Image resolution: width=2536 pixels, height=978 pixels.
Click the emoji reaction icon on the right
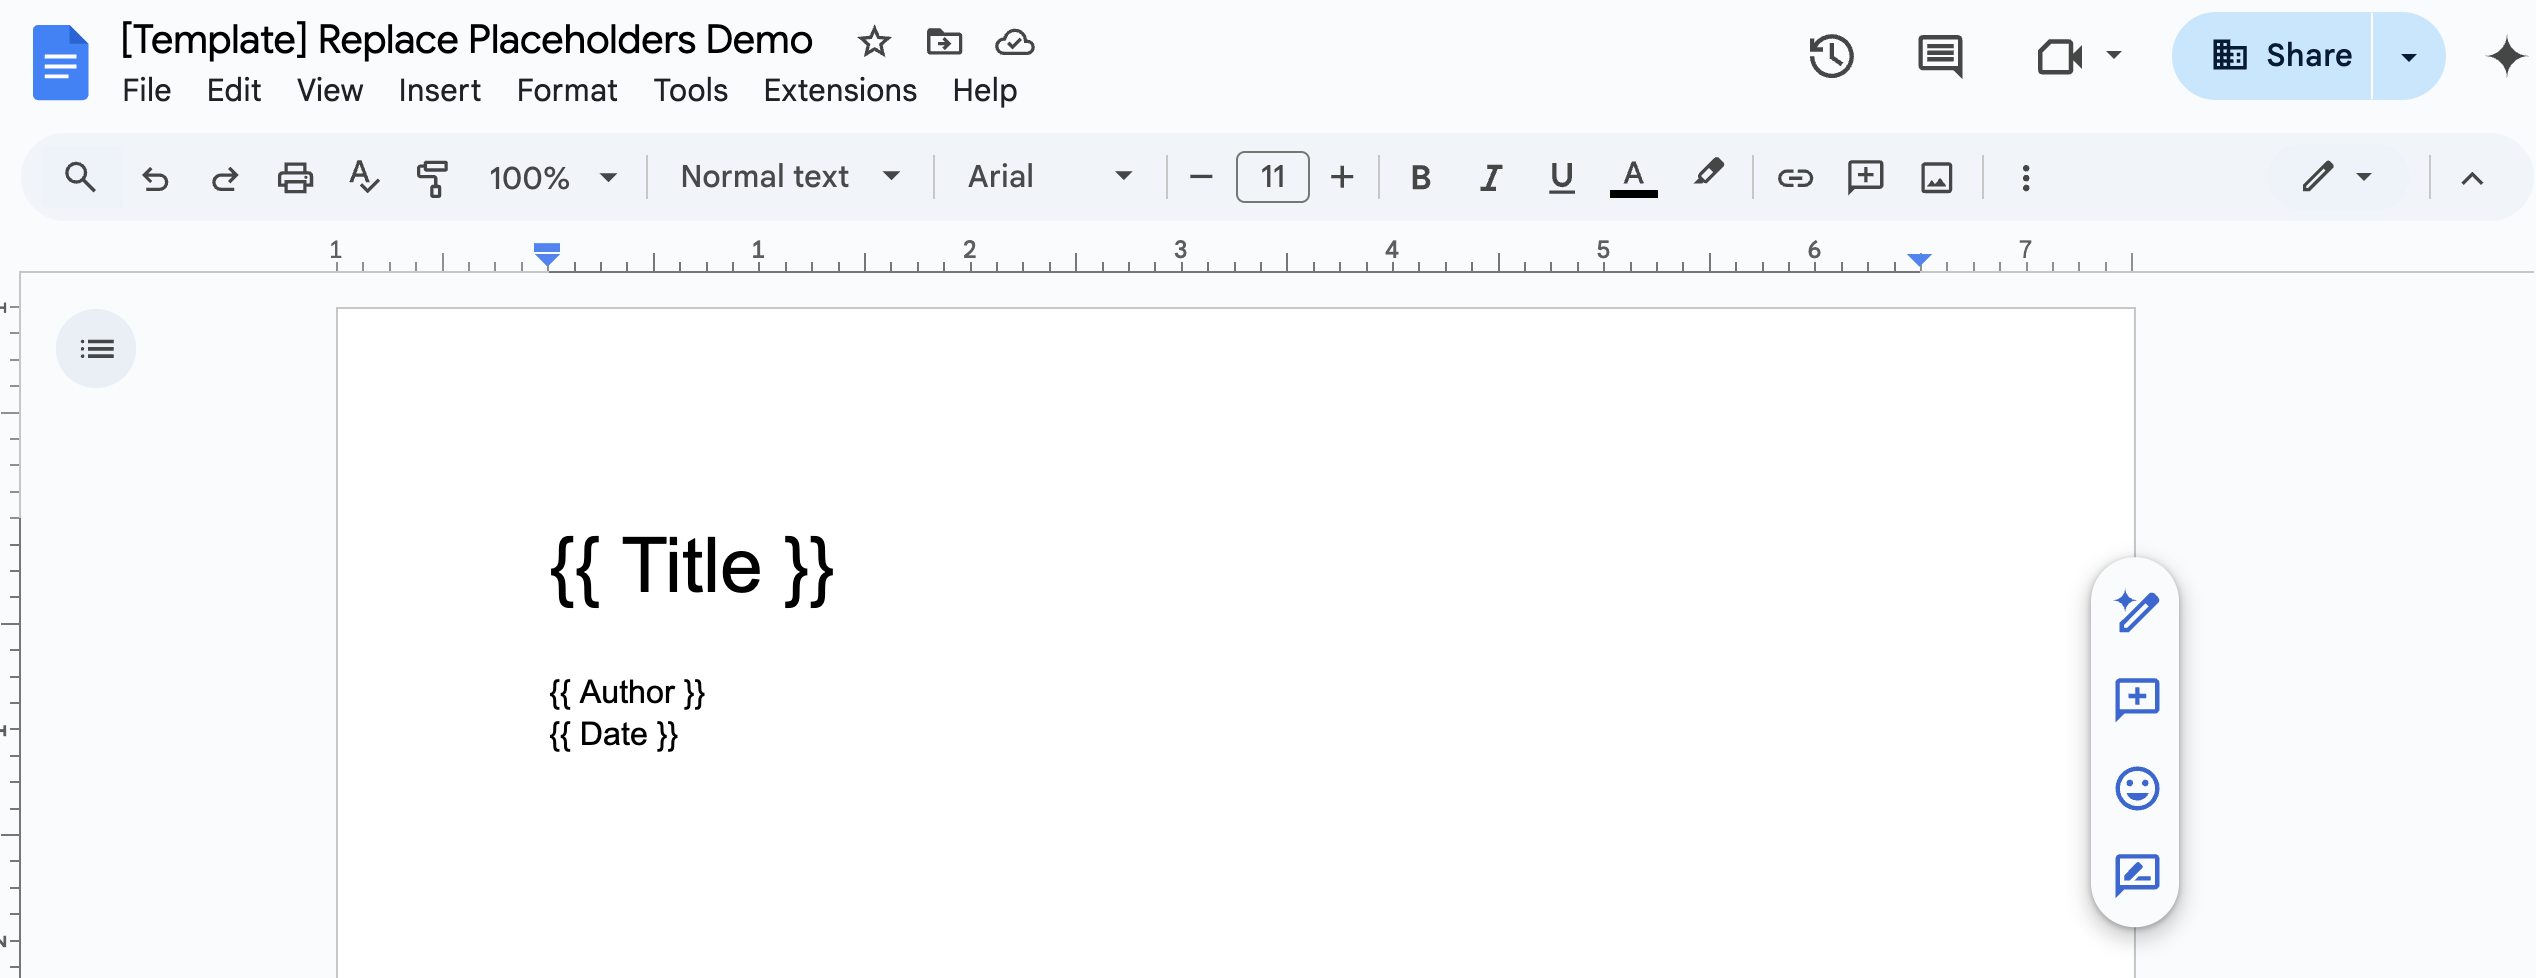pos(2136,789)
